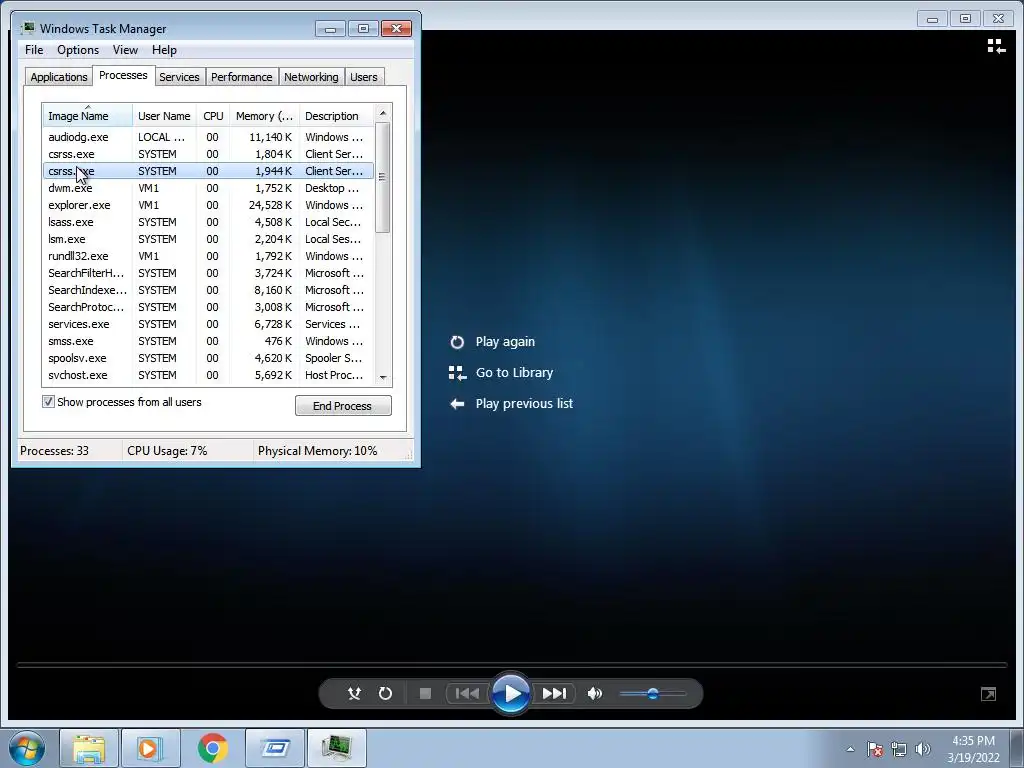Click the Play previous list link text
This screenshot has width=1024, height=768.
[x=524, y=404]
